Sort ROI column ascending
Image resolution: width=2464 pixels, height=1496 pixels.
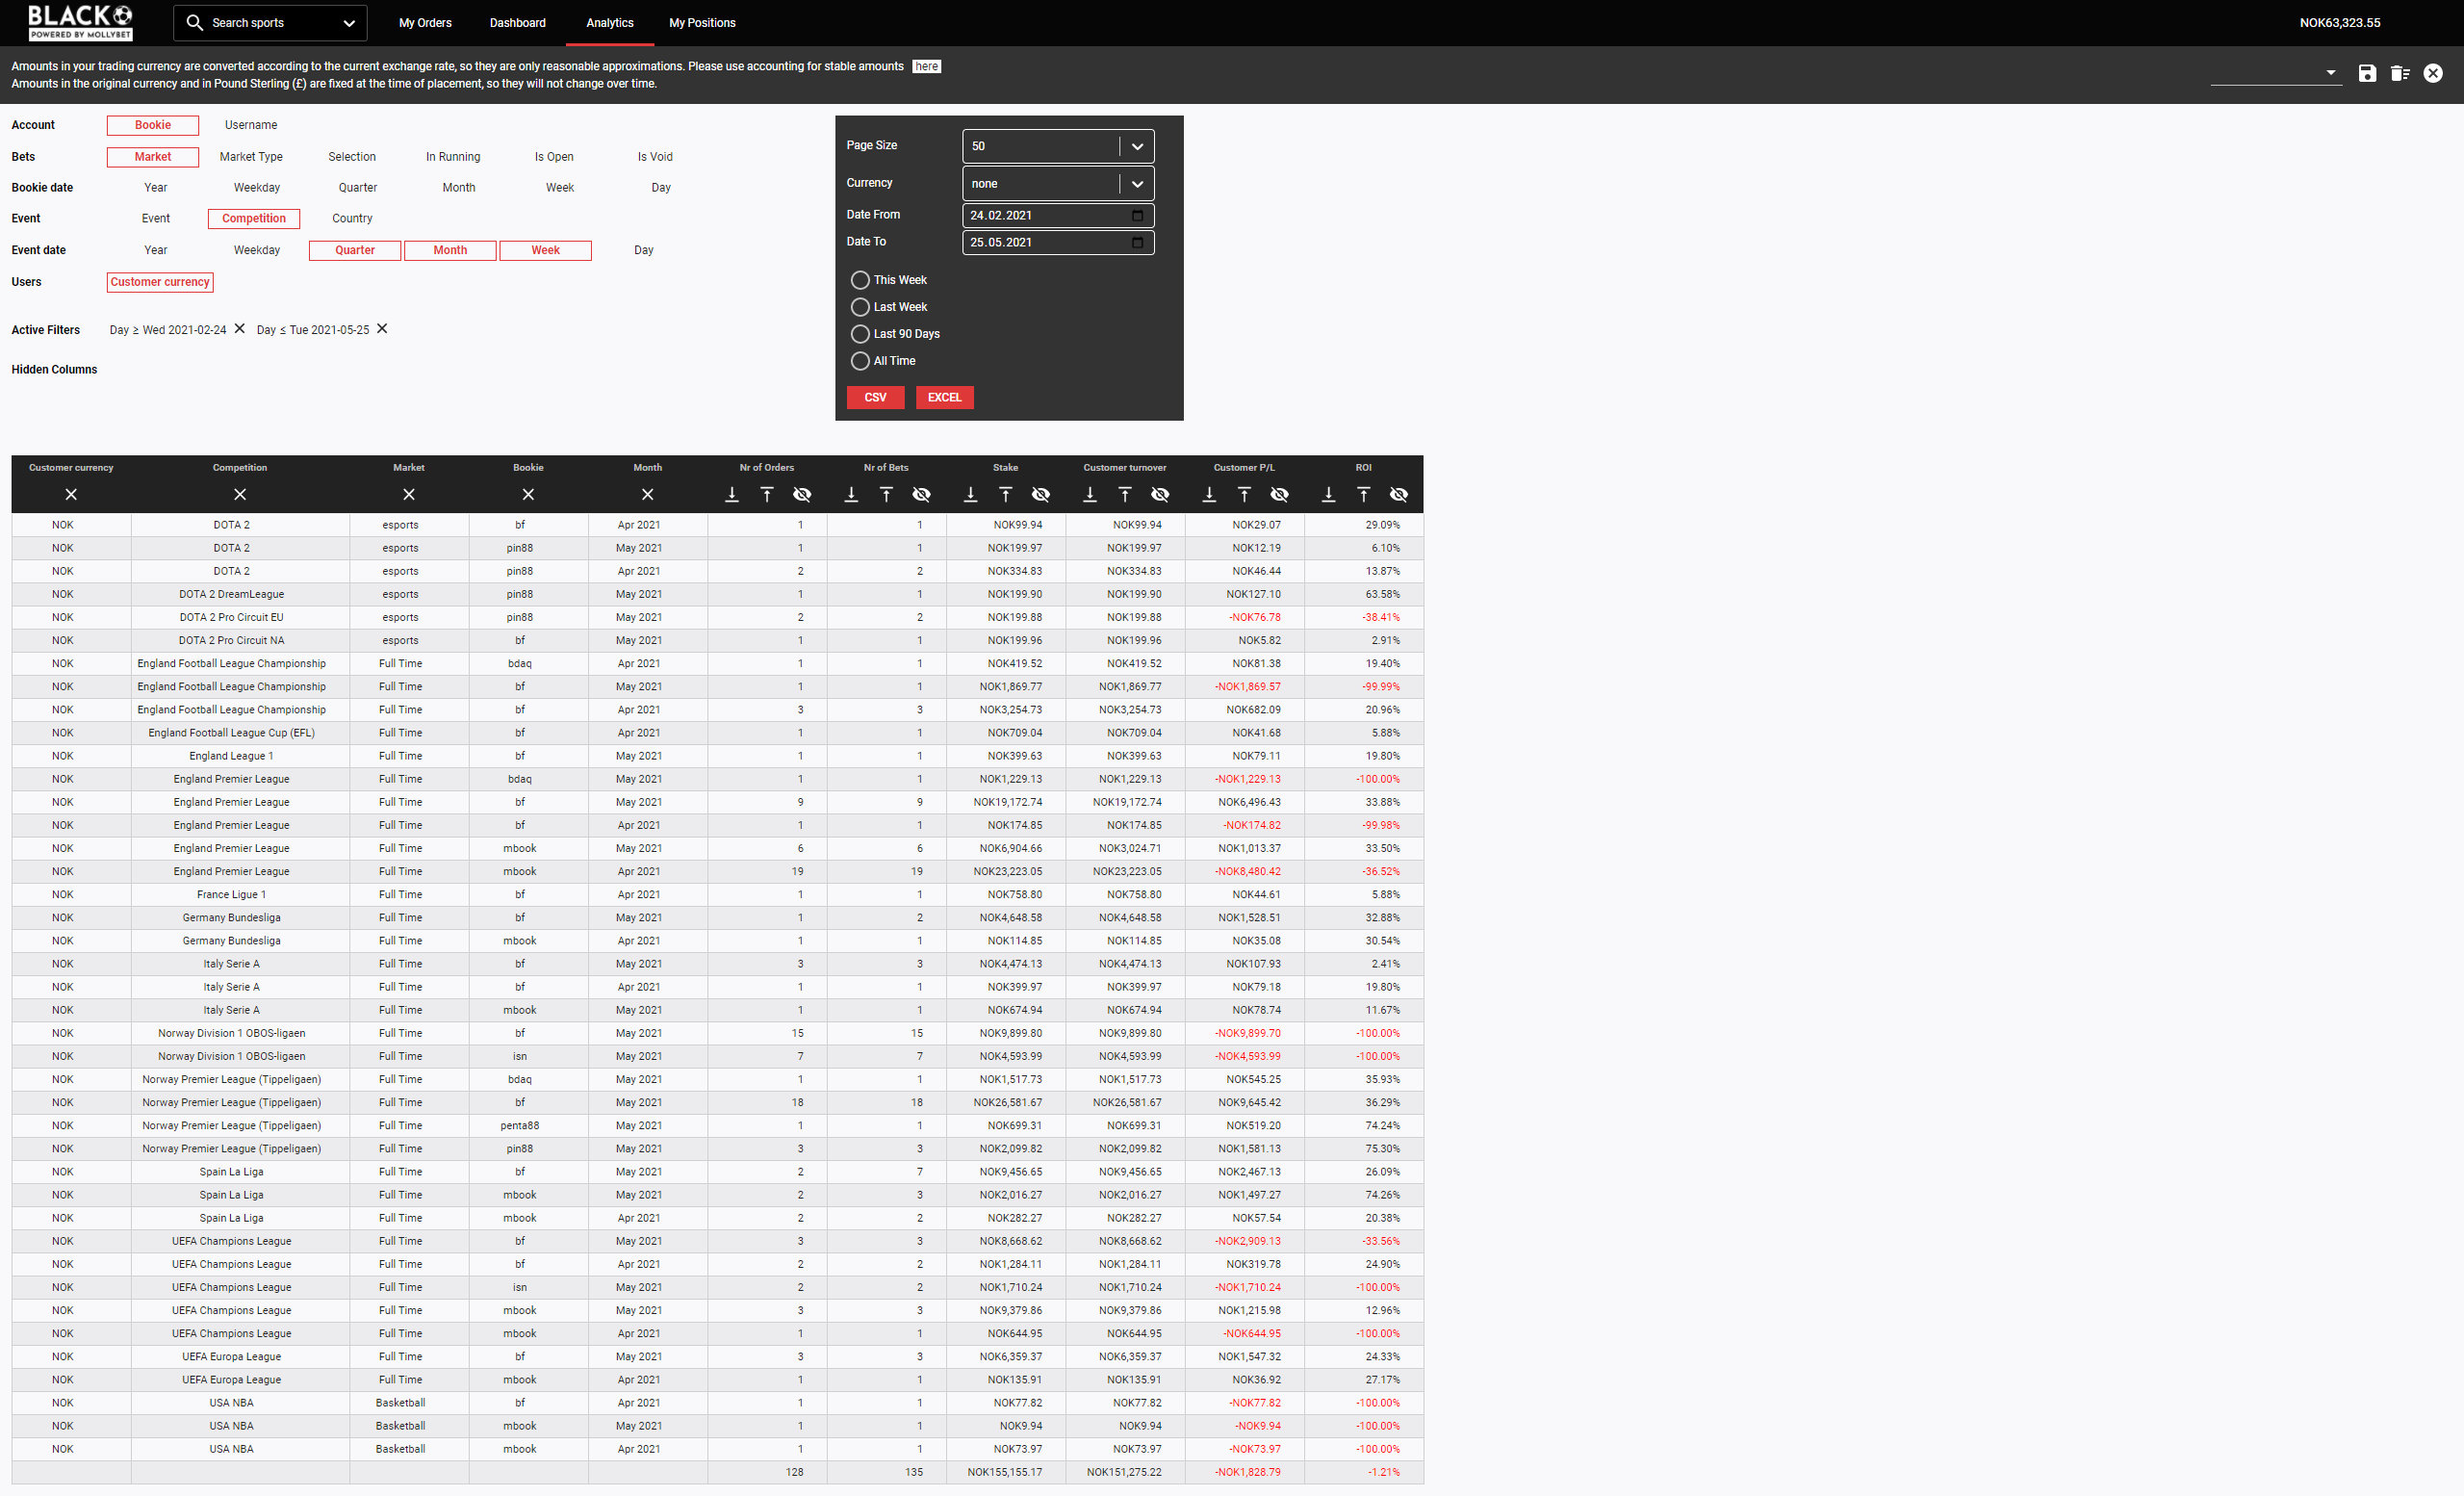point(1363,494)
